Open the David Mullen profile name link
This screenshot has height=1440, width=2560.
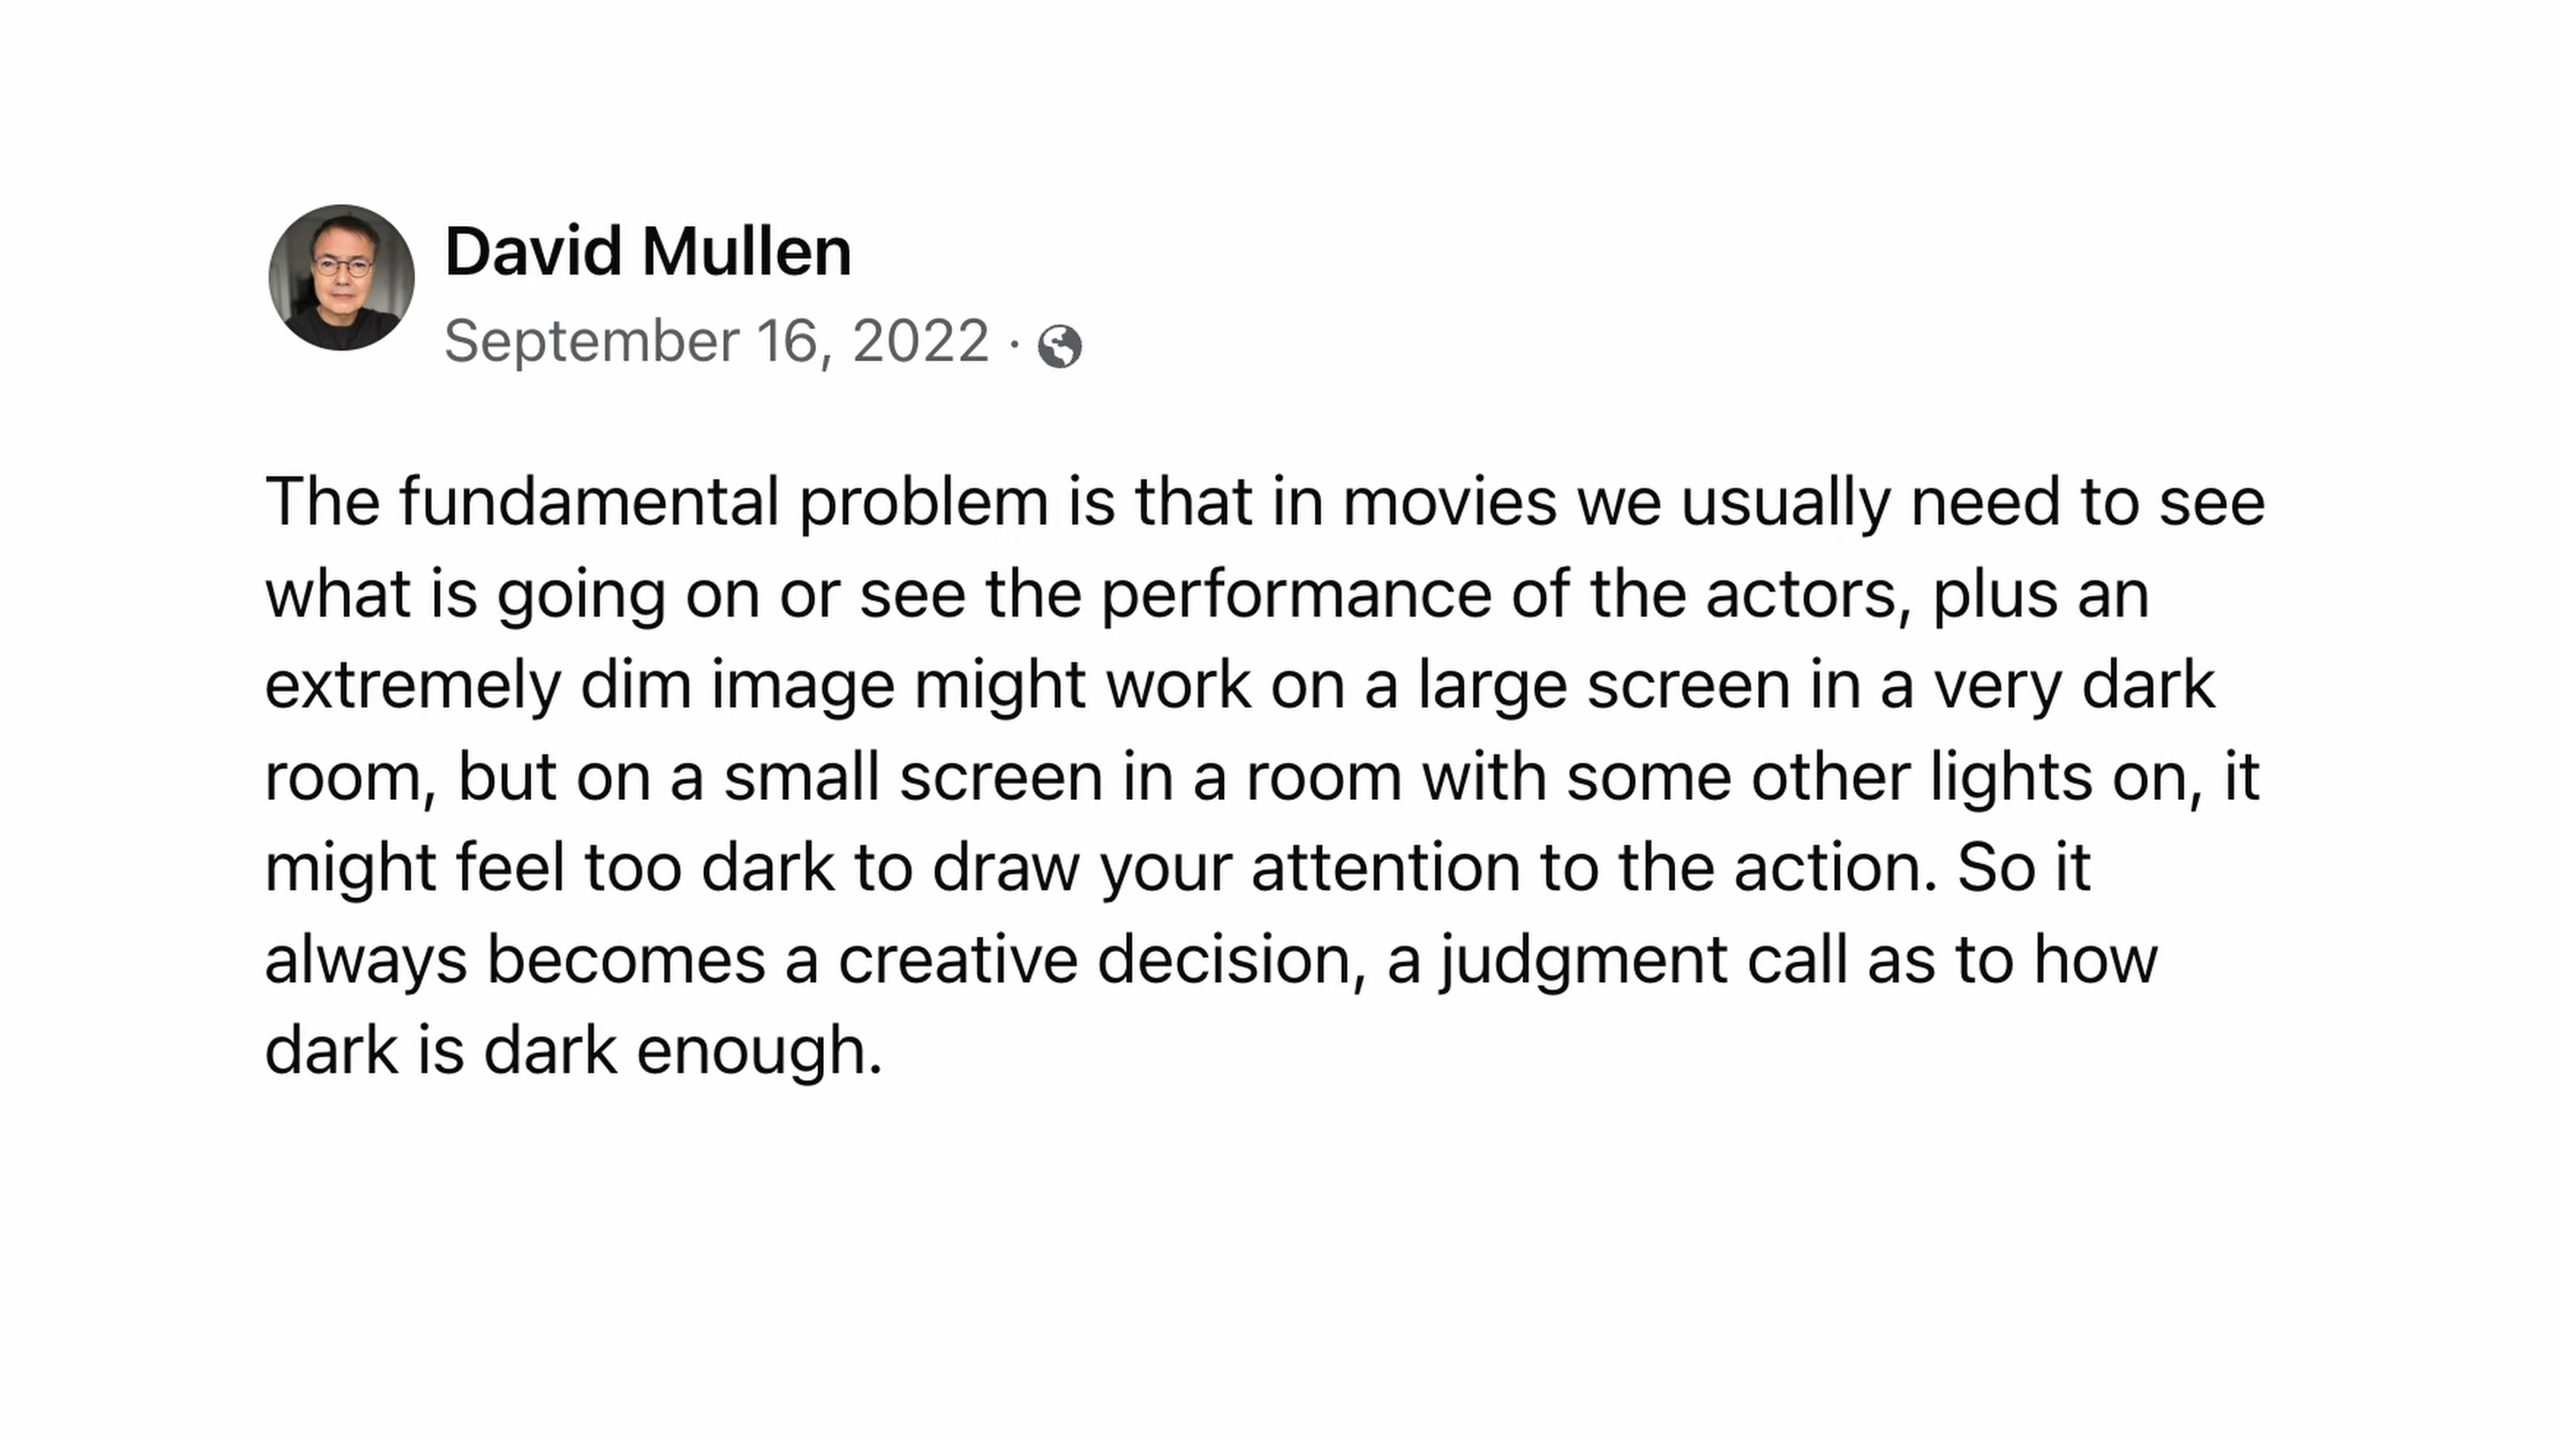648,251
